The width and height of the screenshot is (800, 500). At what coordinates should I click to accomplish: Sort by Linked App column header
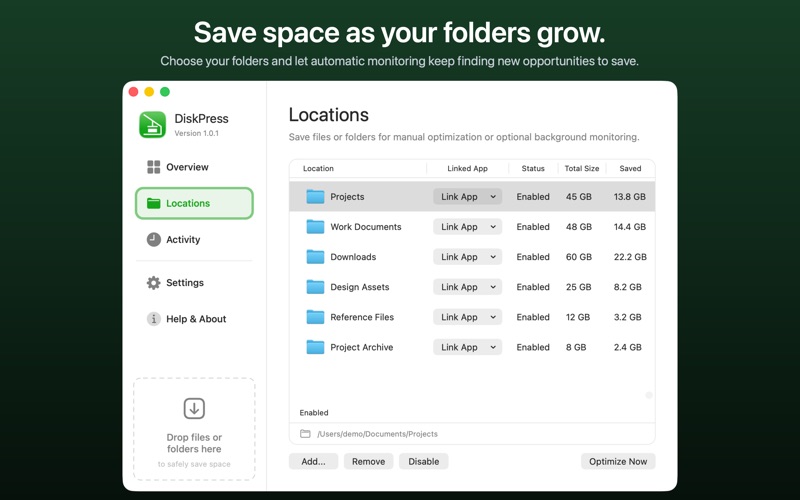click(467, 168)
